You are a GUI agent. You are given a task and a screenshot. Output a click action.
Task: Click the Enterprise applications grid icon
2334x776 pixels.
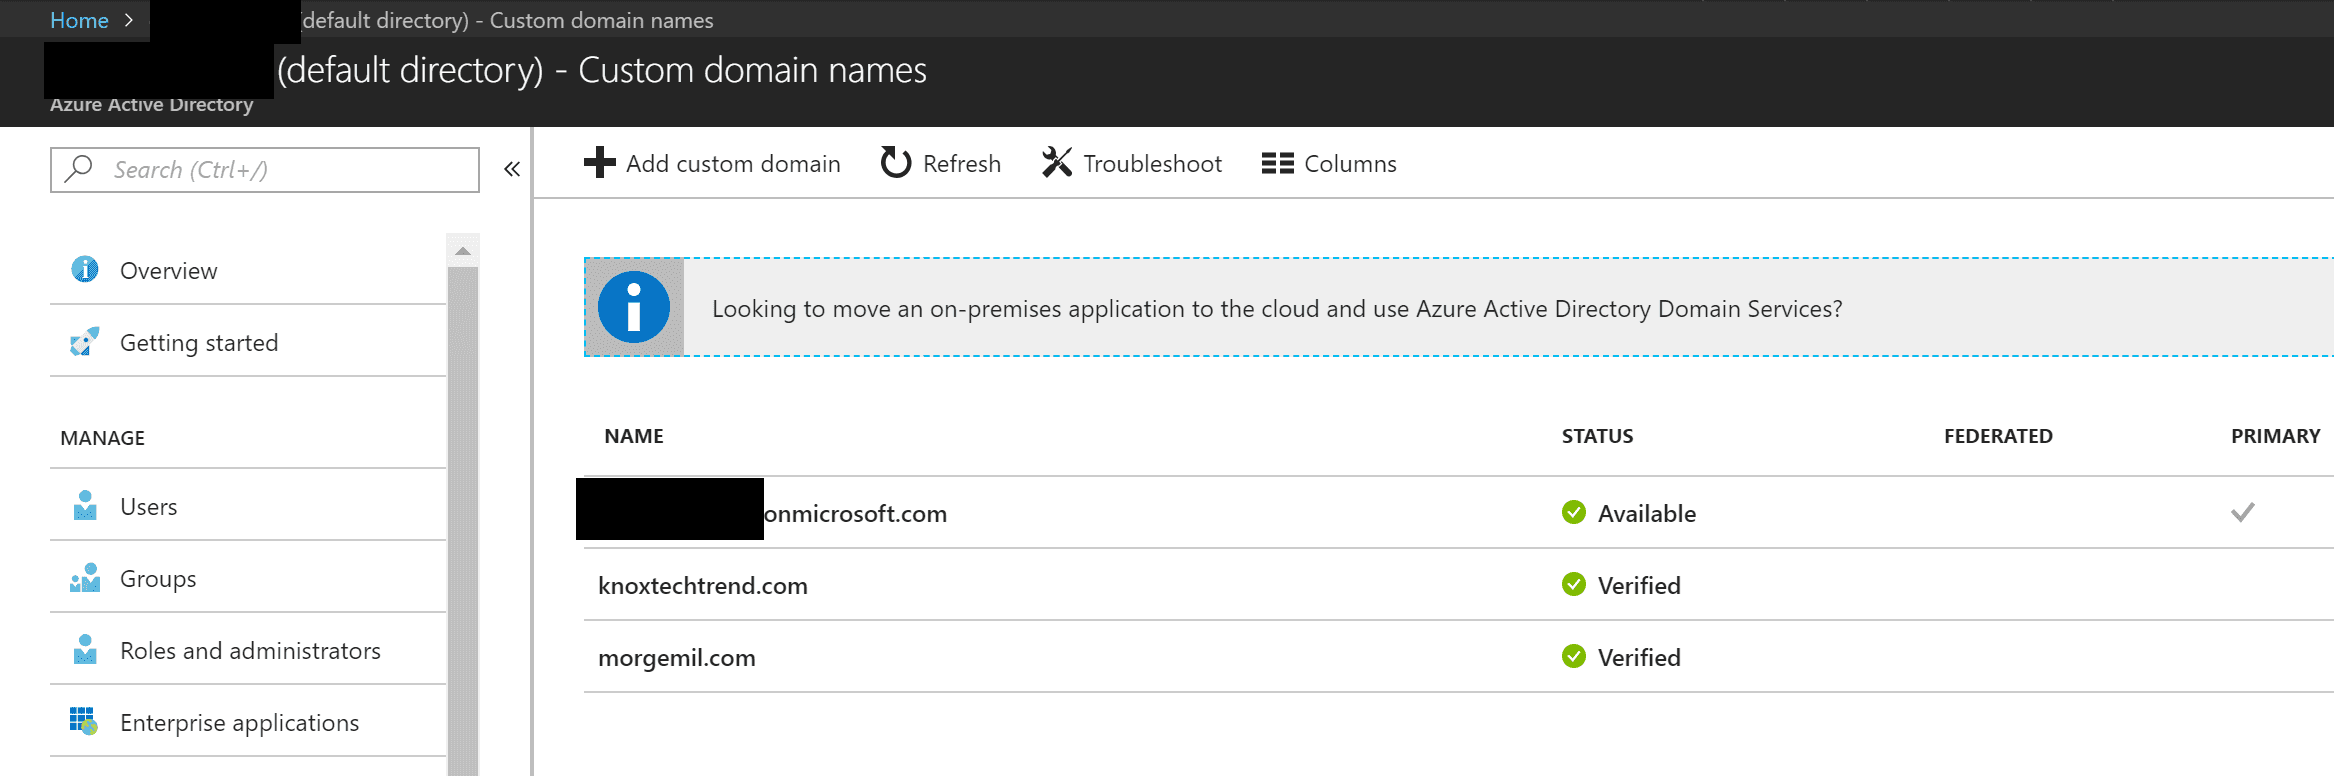pyautogui.click(x=84, y=721)
